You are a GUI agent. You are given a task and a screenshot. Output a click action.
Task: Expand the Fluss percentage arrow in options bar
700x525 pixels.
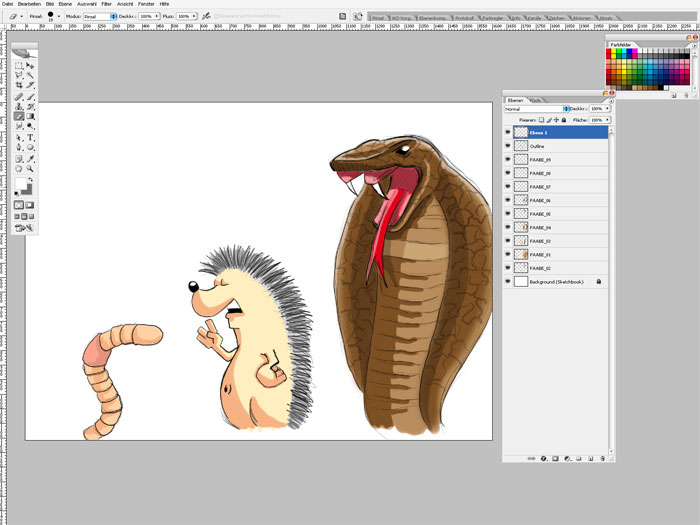click(196, 17)
